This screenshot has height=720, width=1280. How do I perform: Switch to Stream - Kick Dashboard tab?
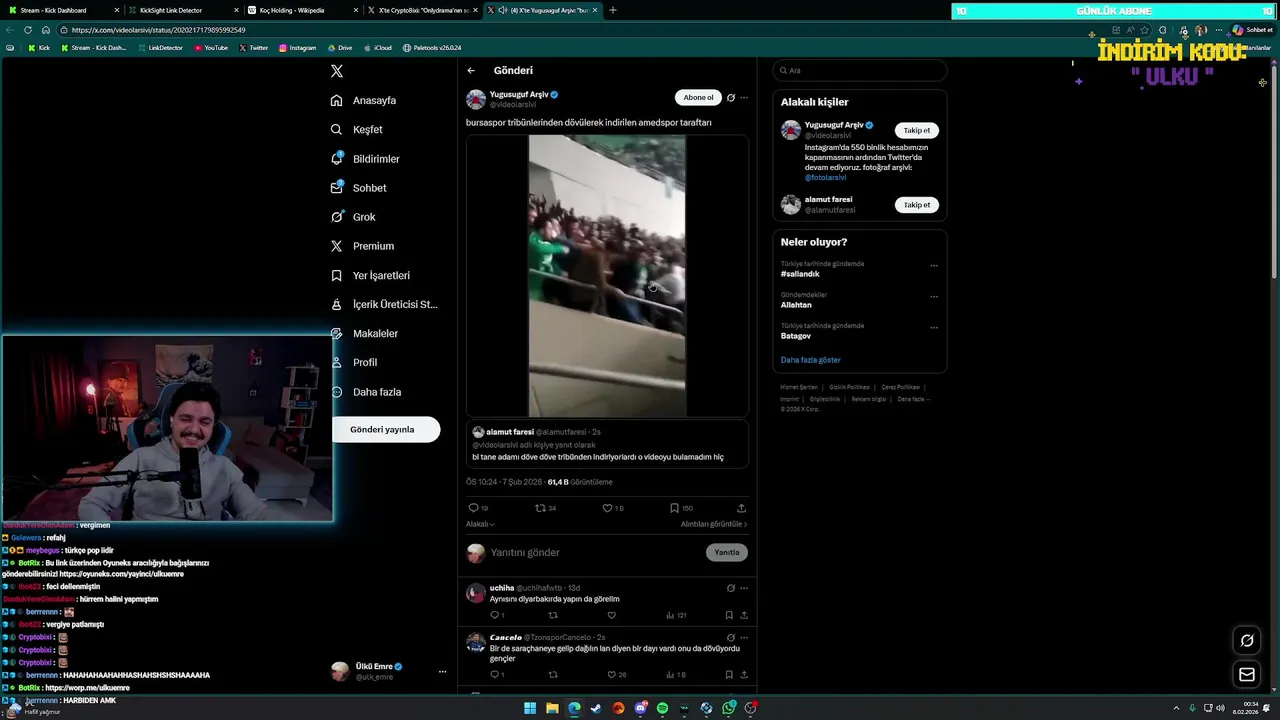(x=61, y=10)
